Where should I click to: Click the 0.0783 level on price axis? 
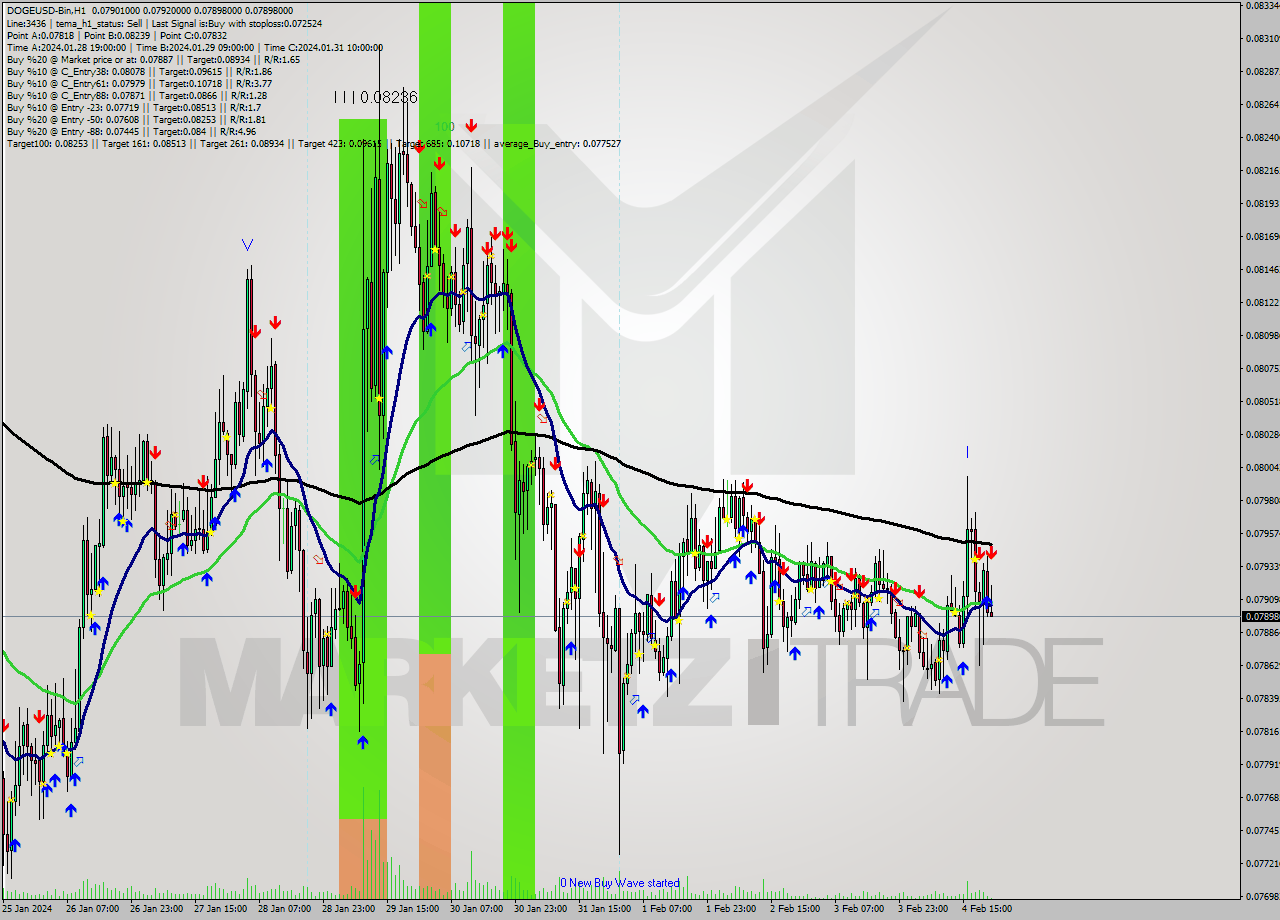1263,698
